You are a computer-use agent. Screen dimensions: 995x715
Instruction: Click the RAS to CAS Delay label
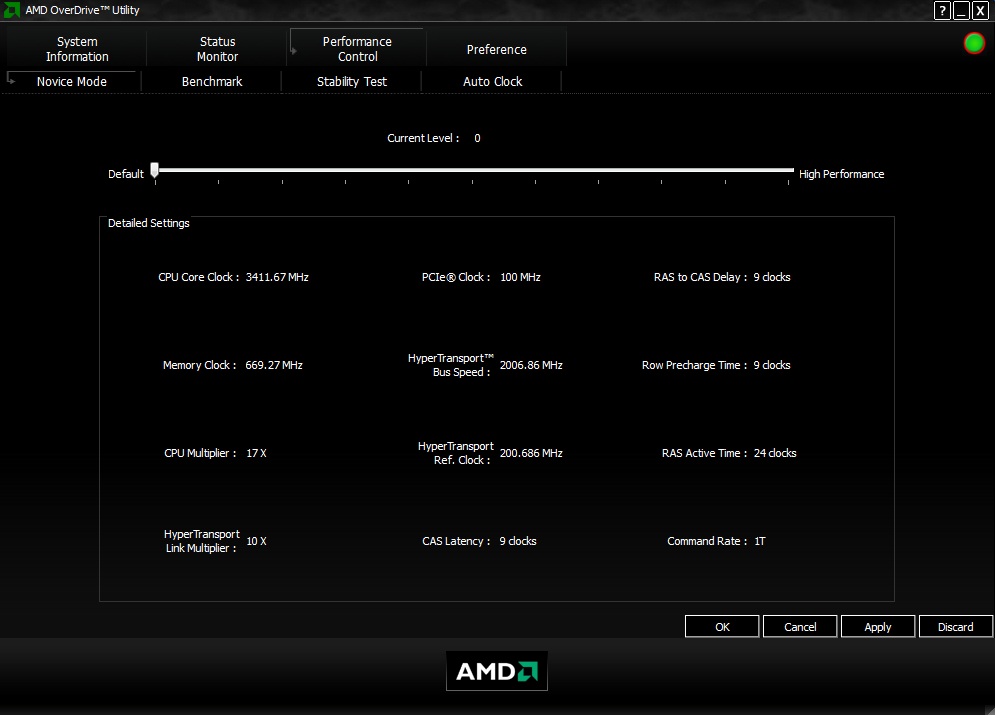(x=700, y=277)
